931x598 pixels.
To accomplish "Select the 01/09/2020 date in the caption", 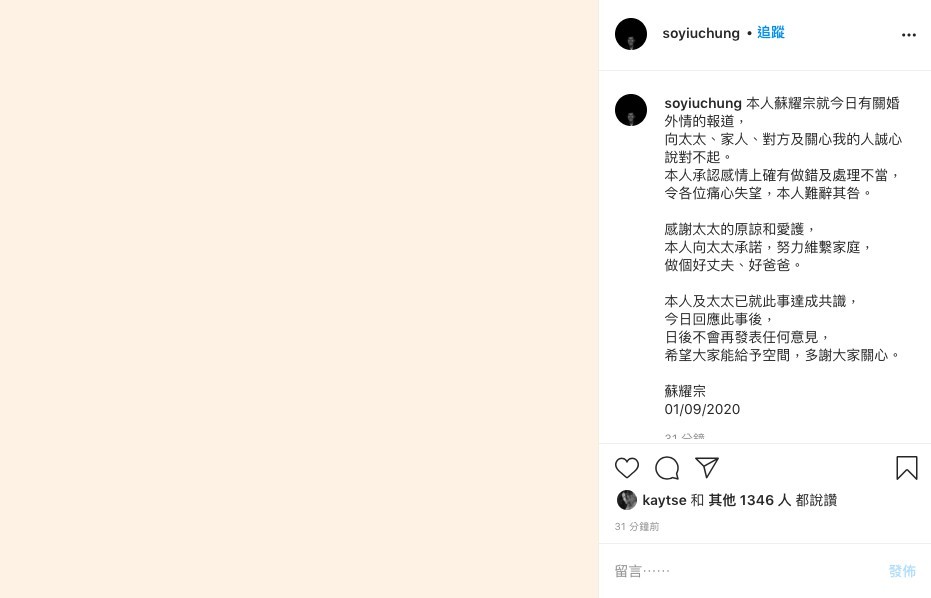I will (702, 409).
